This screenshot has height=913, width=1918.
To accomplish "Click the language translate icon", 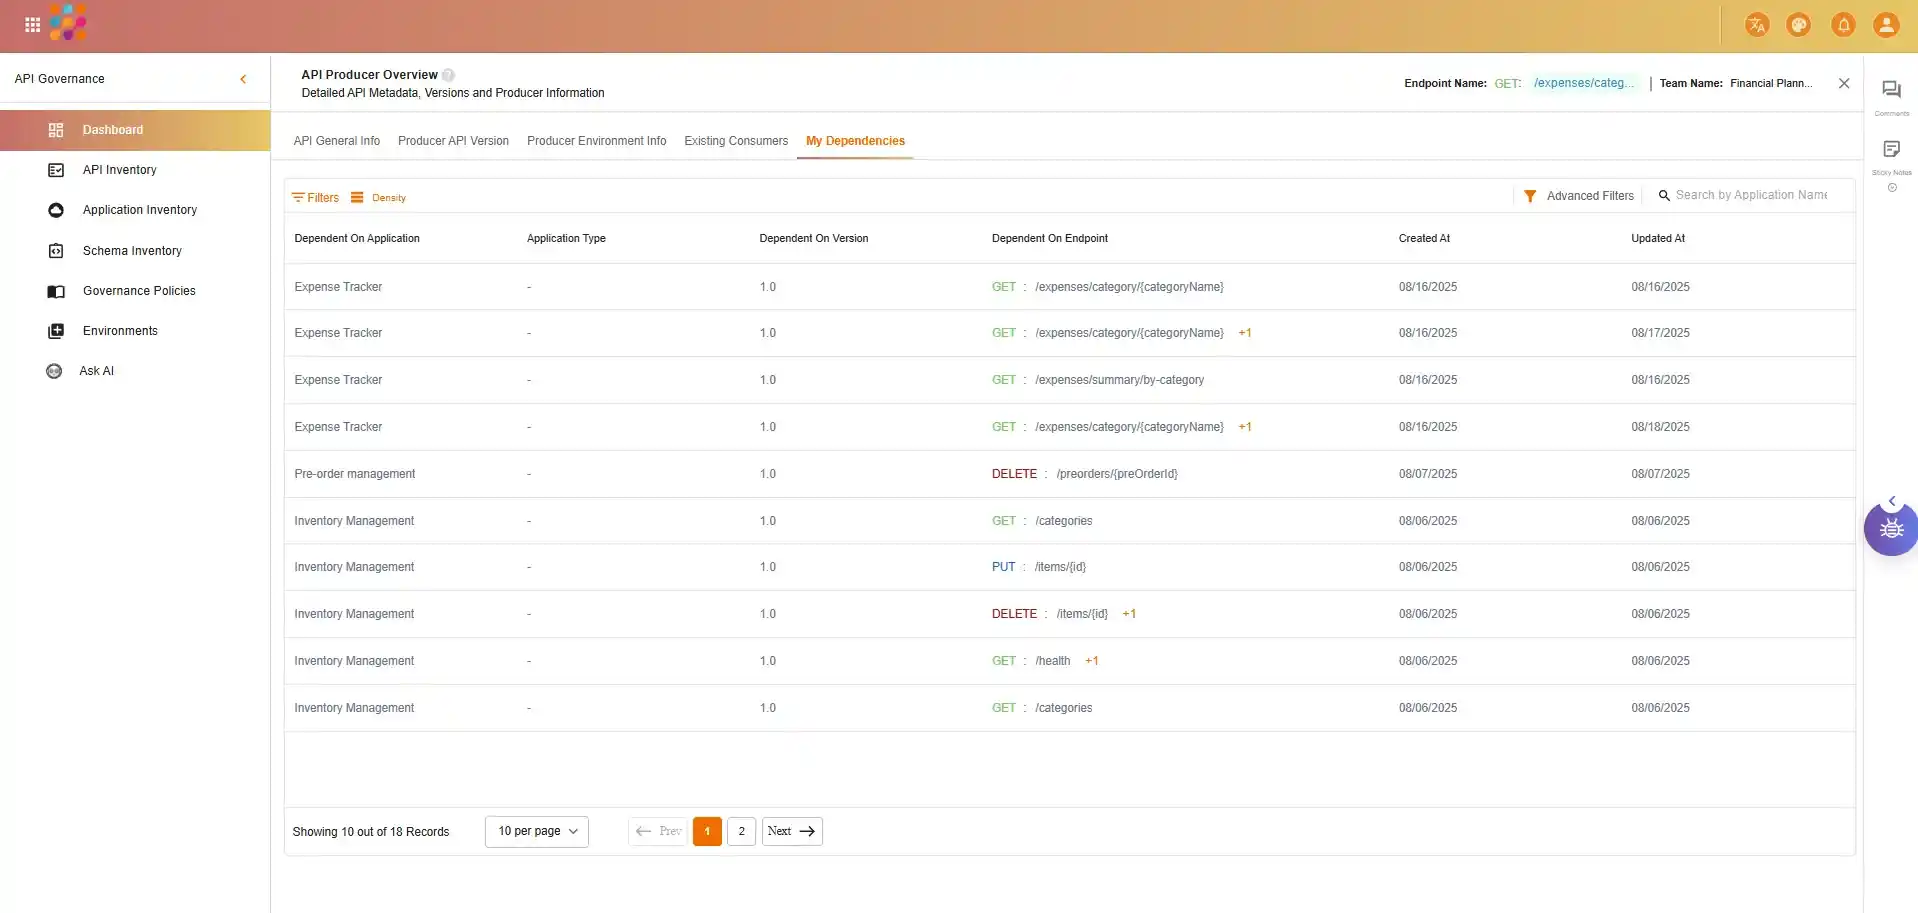I will point(1756,25).
